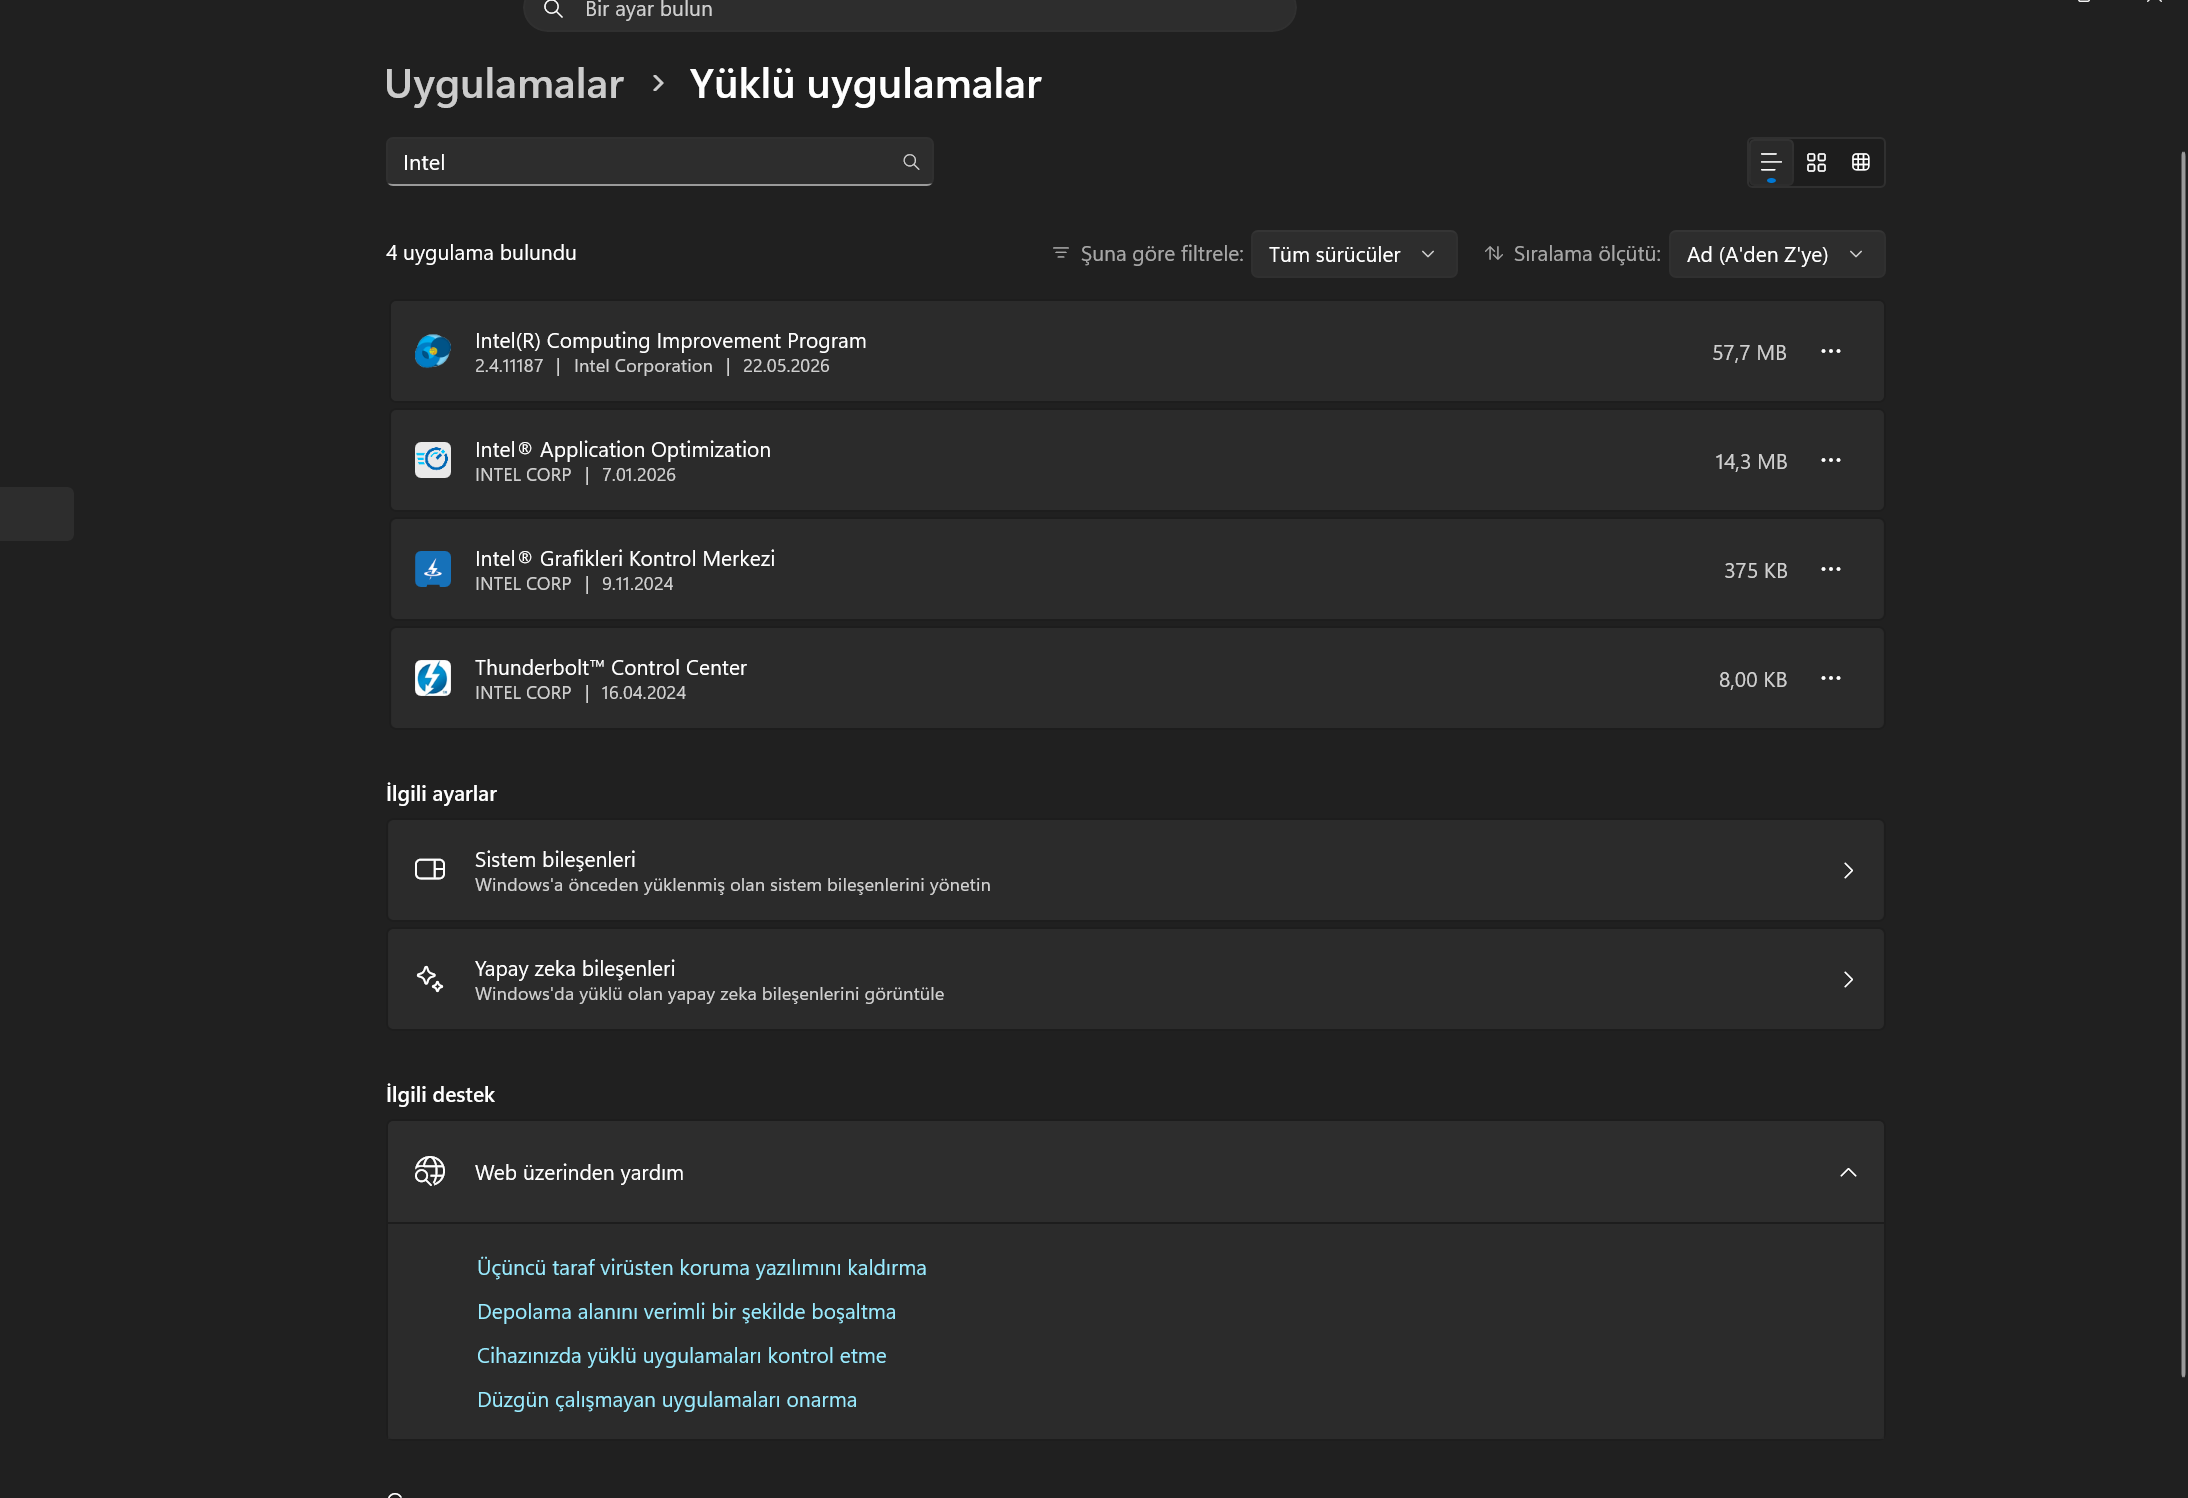Click the Yapay zeka bileşenleri title text
The image size is (2188, 1498).
[574, 968]
